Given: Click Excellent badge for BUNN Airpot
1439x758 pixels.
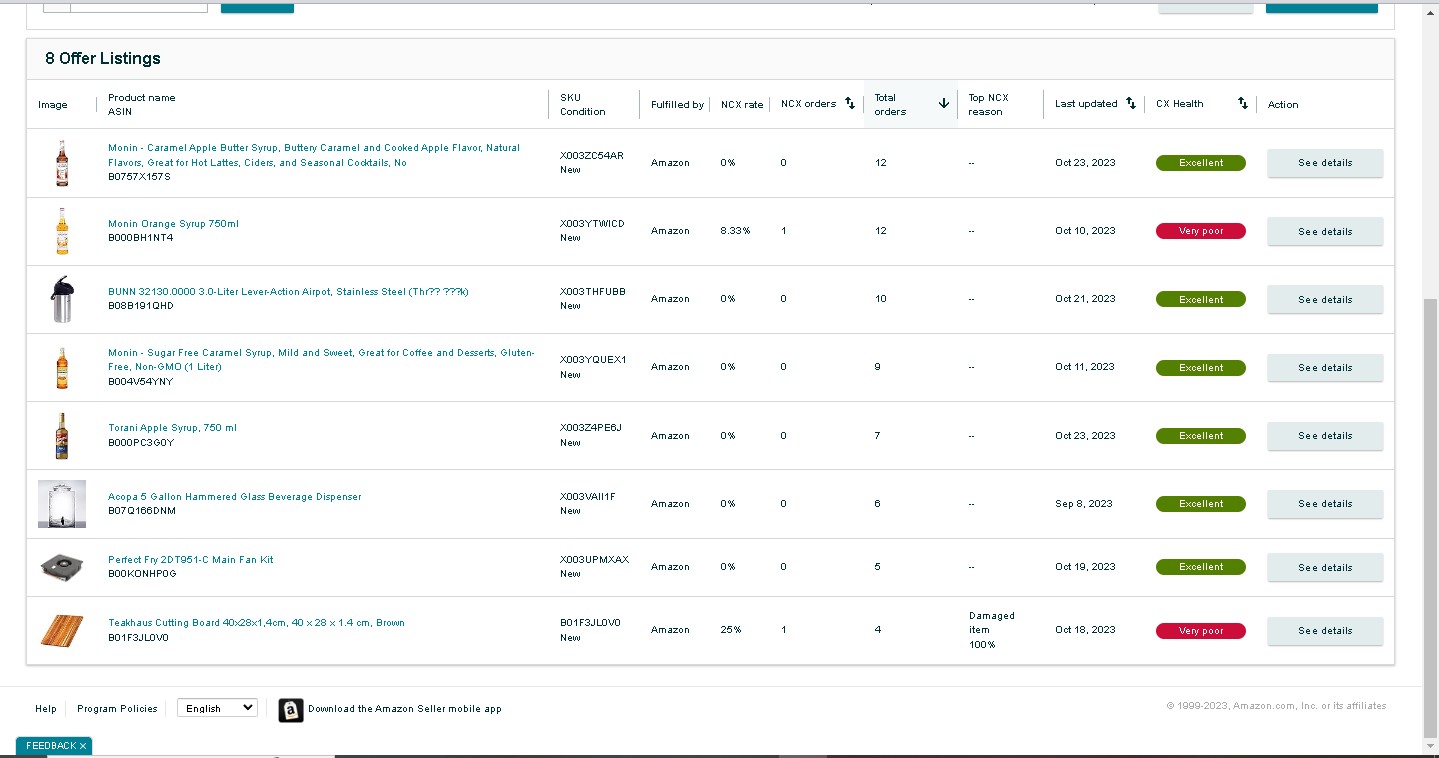Looking at the screenshot, I should coord(1201,299).
